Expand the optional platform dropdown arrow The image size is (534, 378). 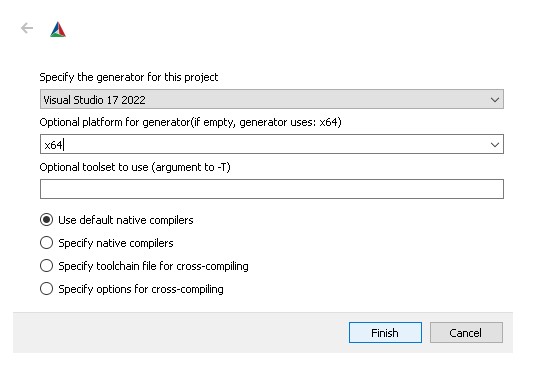495,145
